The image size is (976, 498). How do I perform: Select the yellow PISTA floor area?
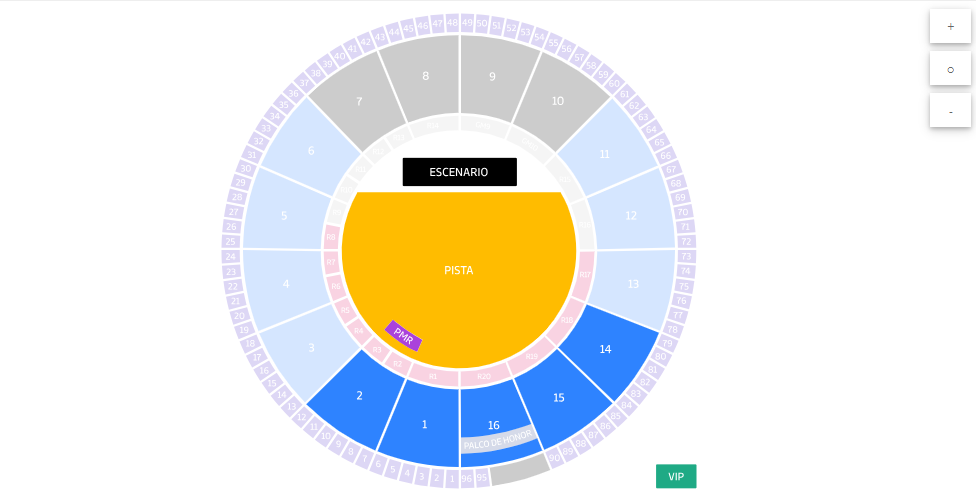[459, 270]
